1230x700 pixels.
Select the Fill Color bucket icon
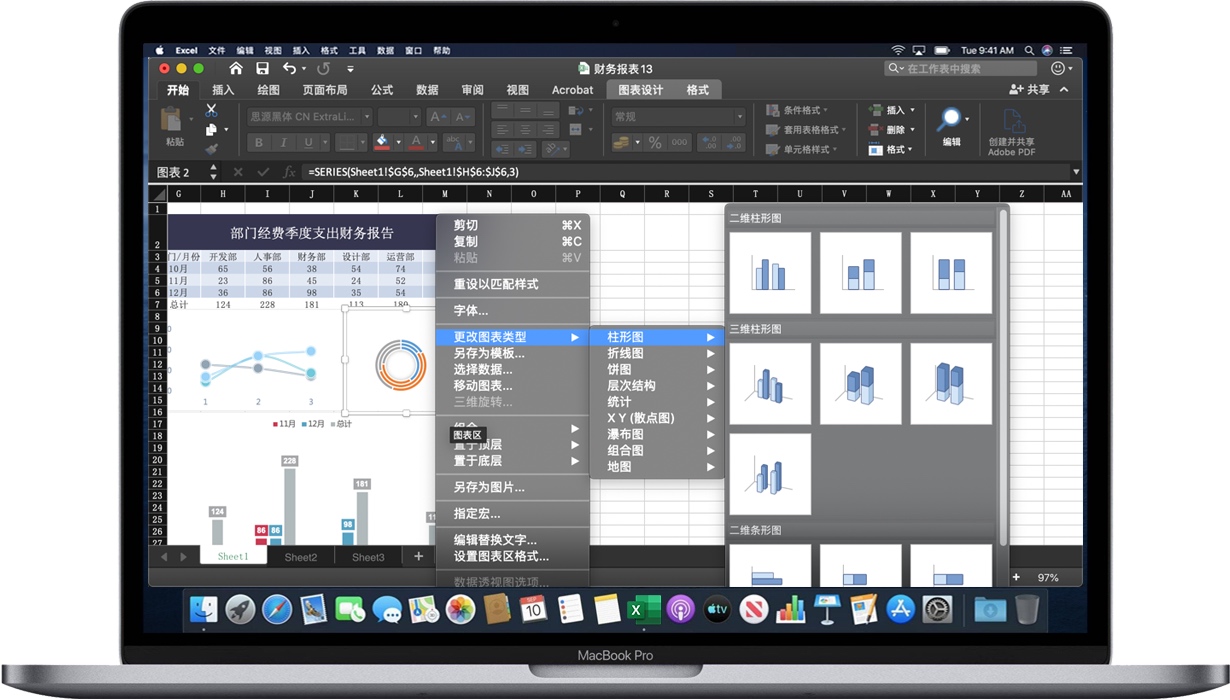click(381, 140)
